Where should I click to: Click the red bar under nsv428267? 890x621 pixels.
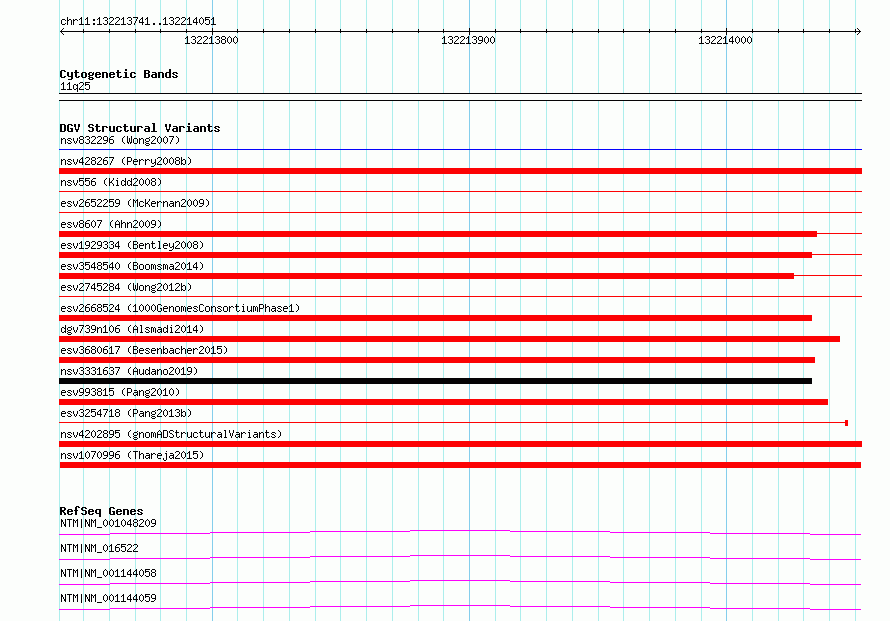[460, 171]
